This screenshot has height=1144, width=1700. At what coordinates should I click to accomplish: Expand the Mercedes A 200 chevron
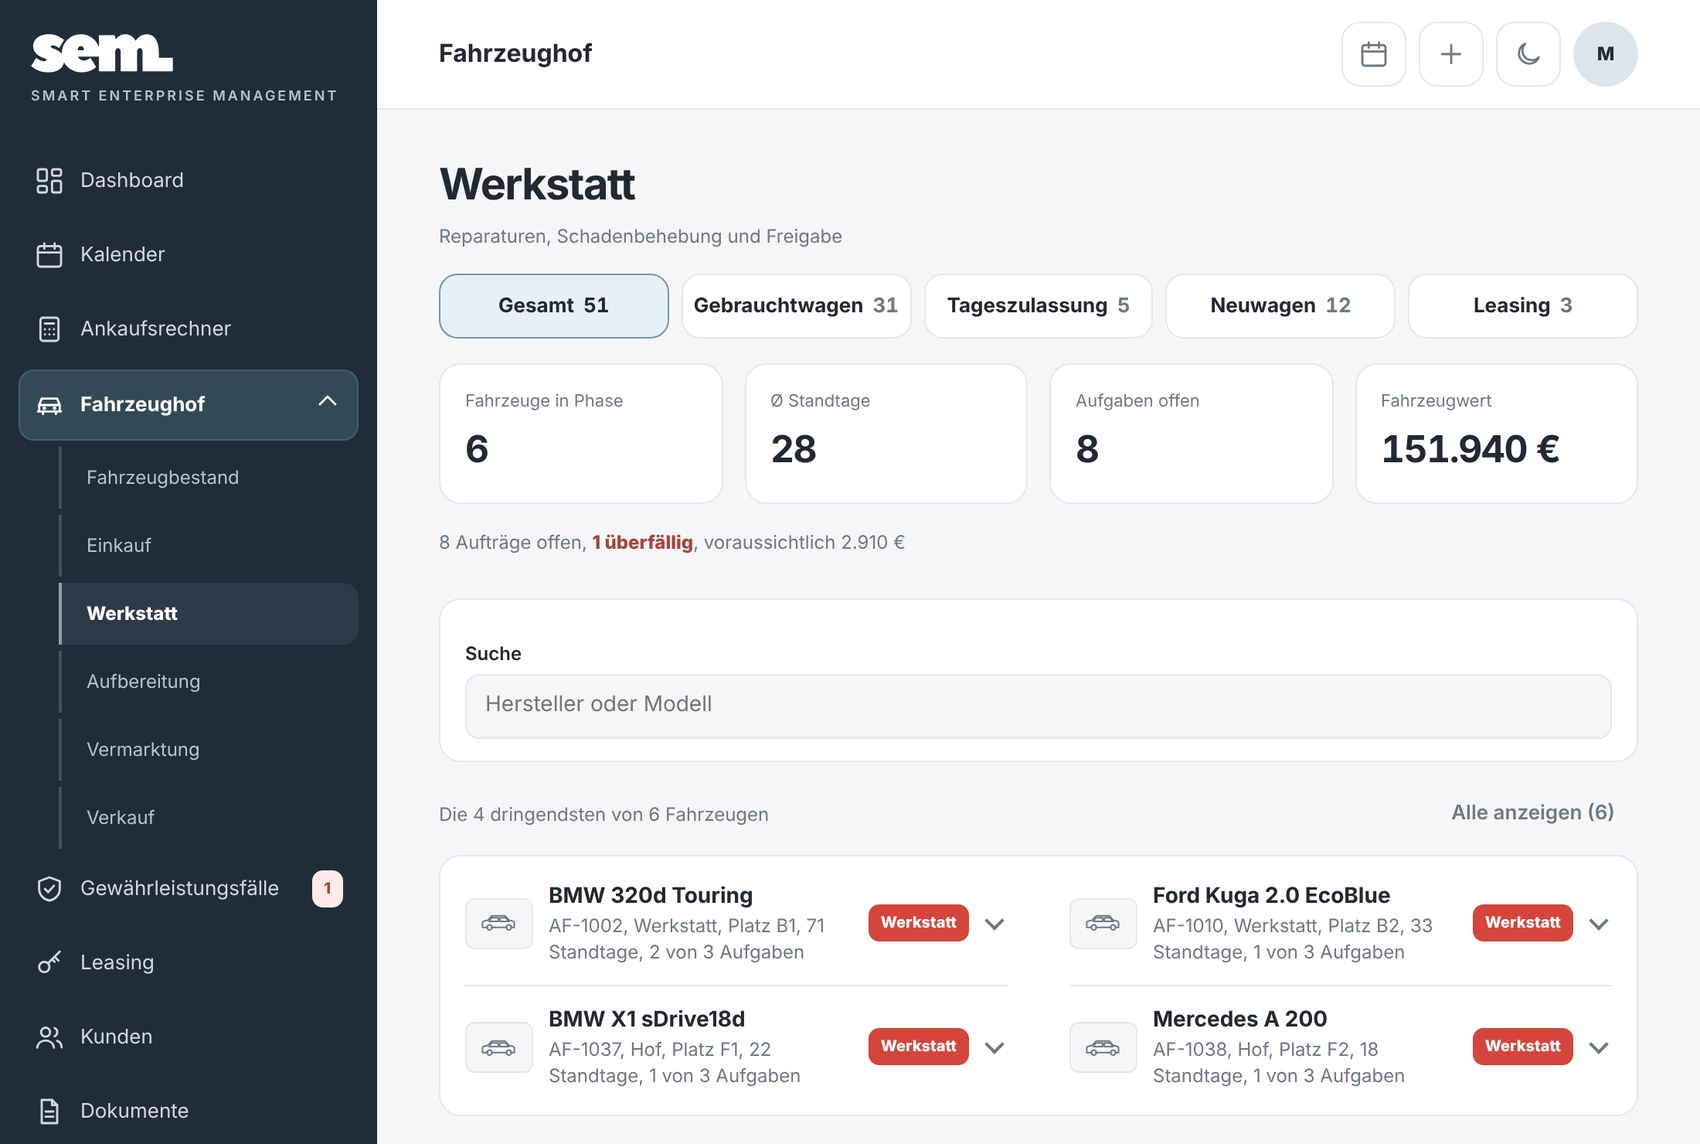(x=1598, y=1047)
